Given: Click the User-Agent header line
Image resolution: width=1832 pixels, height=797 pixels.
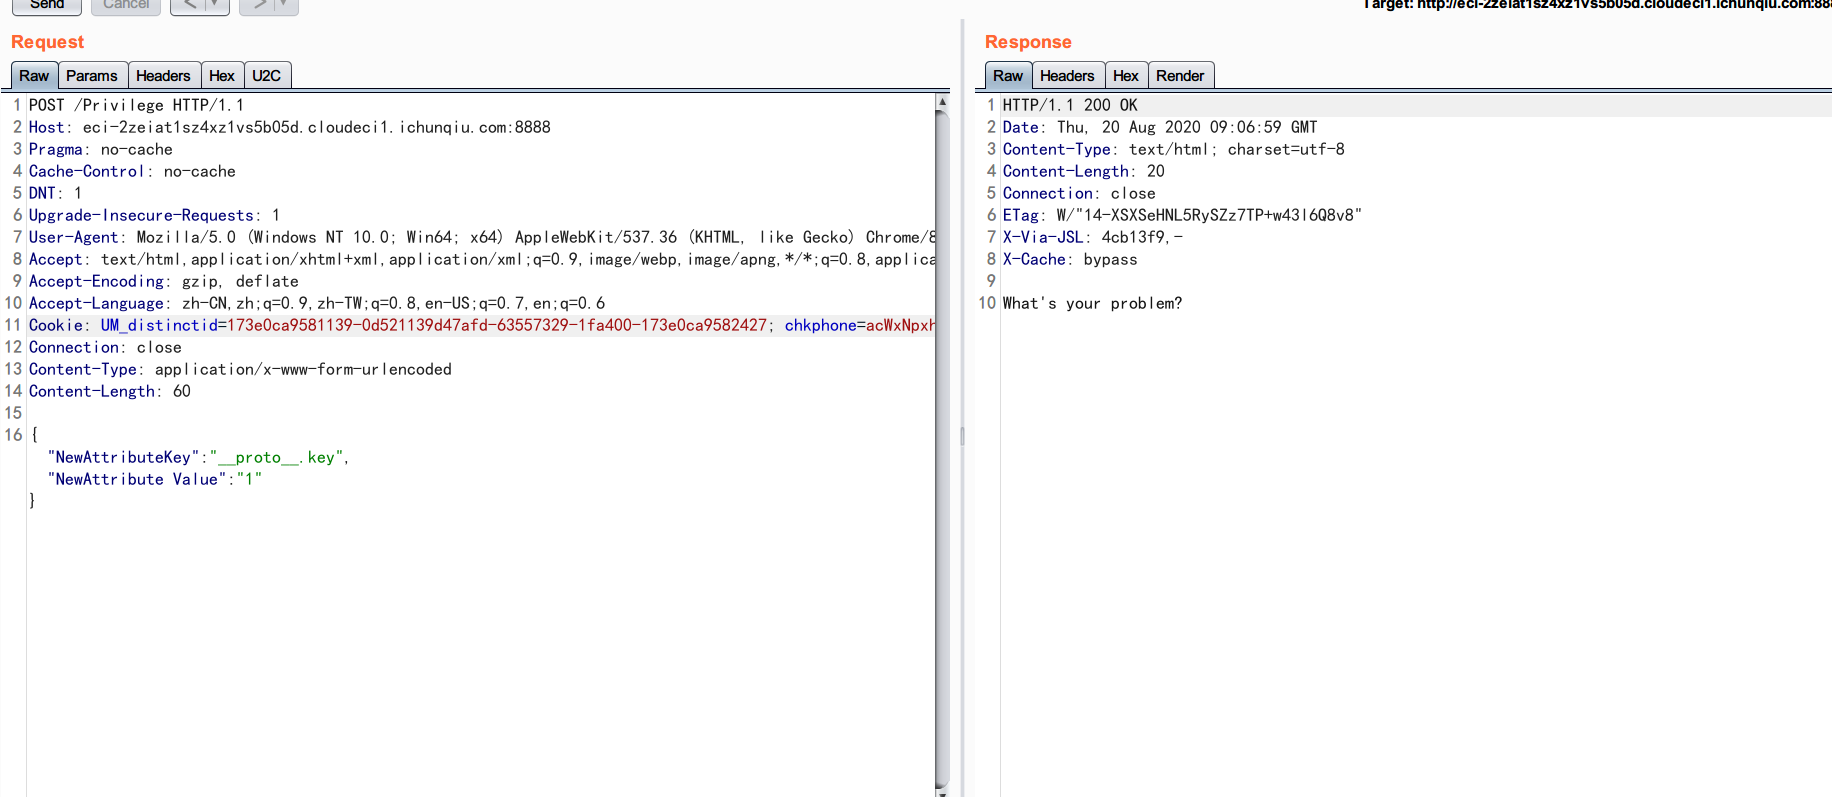Looking at the screenshot, I should [482, 237].
